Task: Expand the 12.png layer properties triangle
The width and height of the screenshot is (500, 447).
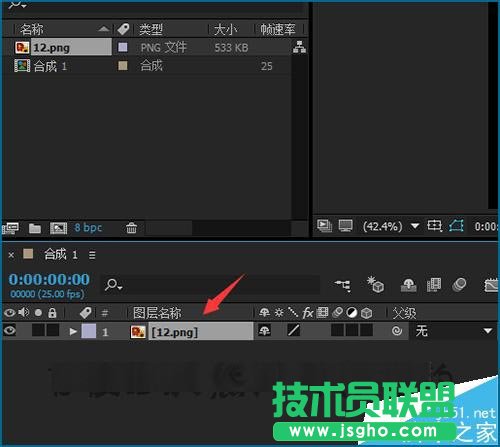Action: 73,331
